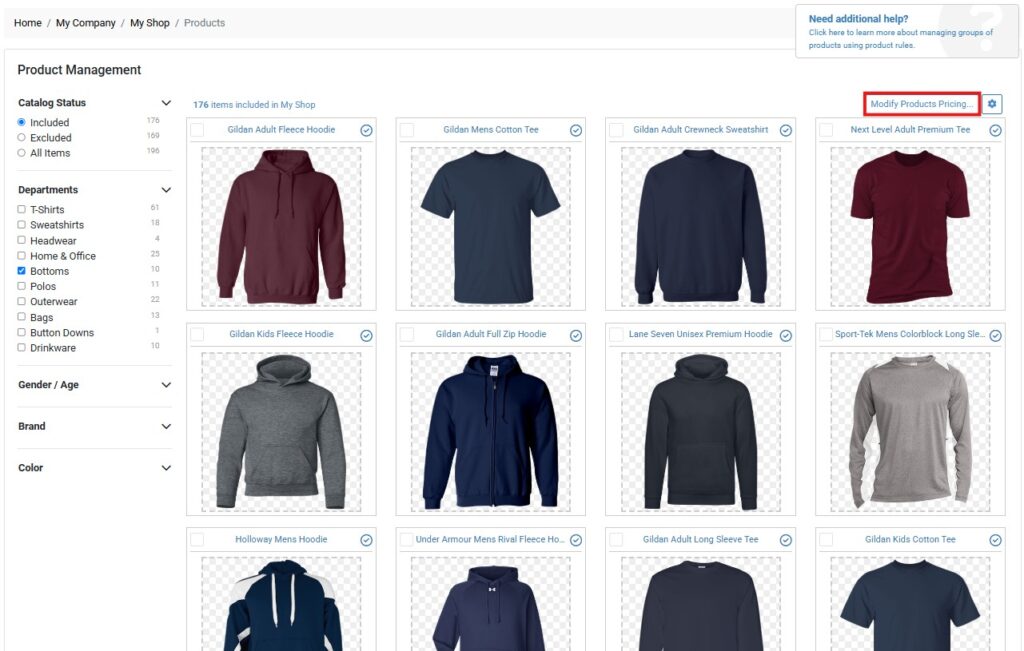The height and width of the screenshot is (651, 1024).
Task: Click the checkmark icon on Lane Seven Unisex Premium Hoodie
Action: click(786, 336)
